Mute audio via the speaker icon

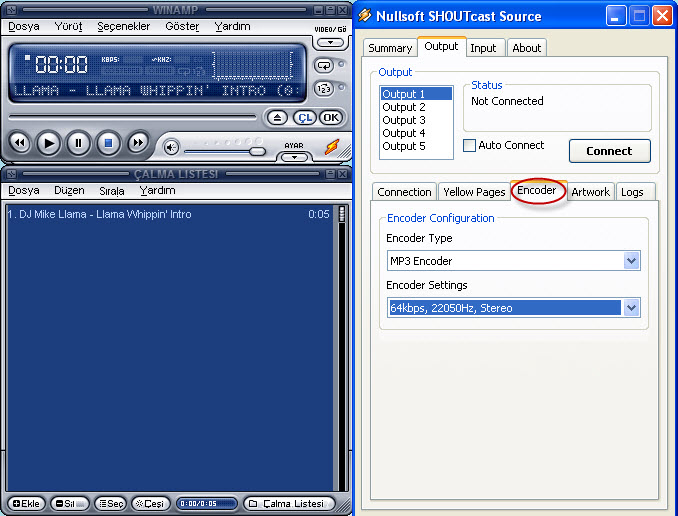click(x=171, y=148)
